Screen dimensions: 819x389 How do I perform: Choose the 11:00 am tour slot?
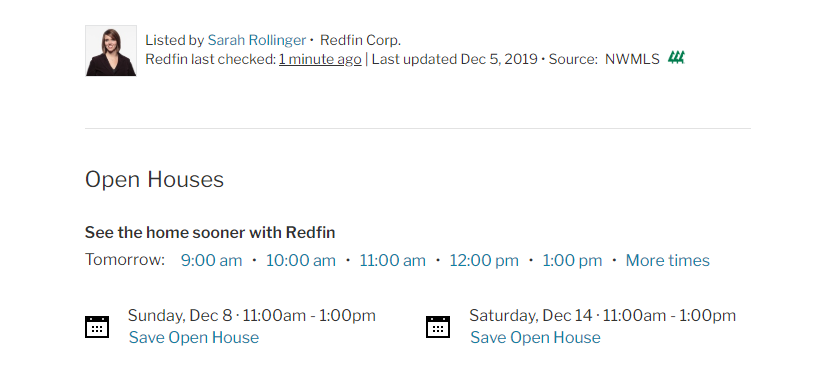tap(392, 260)
